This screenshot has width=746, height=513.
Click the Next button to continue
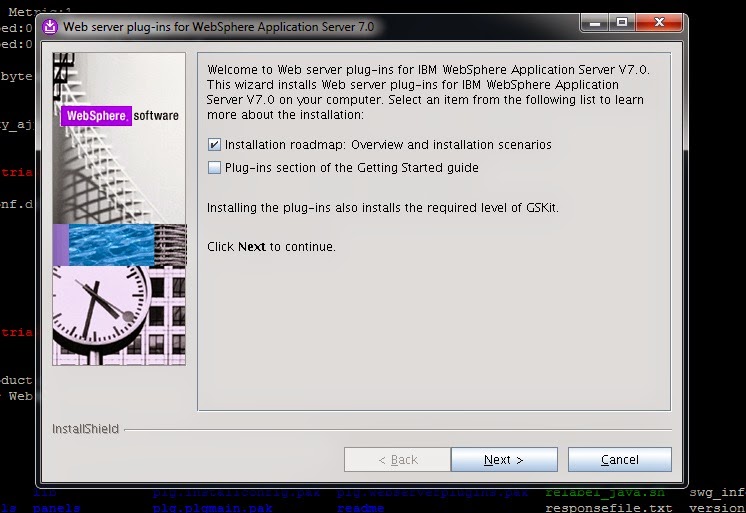coord(504,459)
